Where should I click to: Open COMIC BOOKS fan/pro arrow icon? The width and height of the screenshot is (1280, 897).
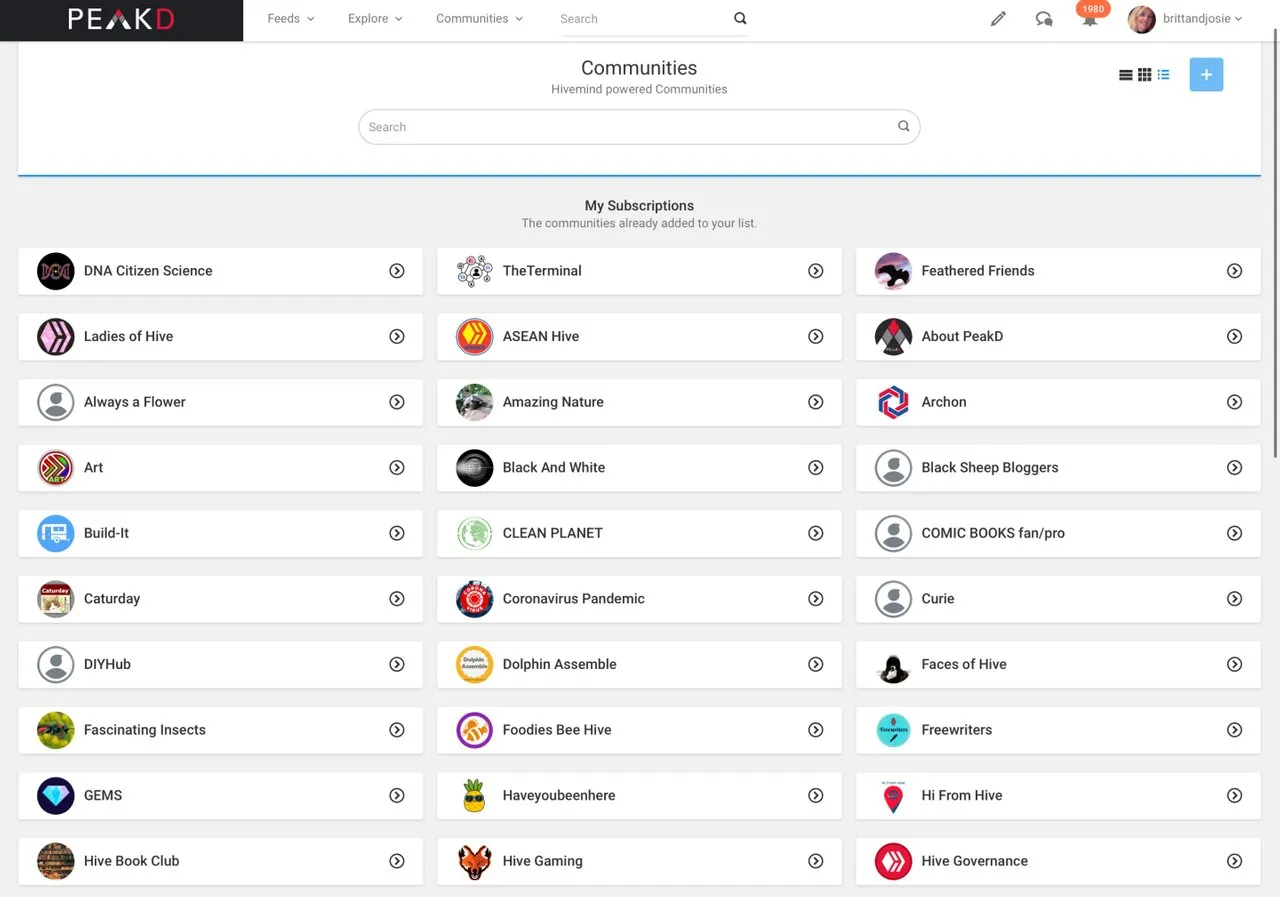(1235, 533)
